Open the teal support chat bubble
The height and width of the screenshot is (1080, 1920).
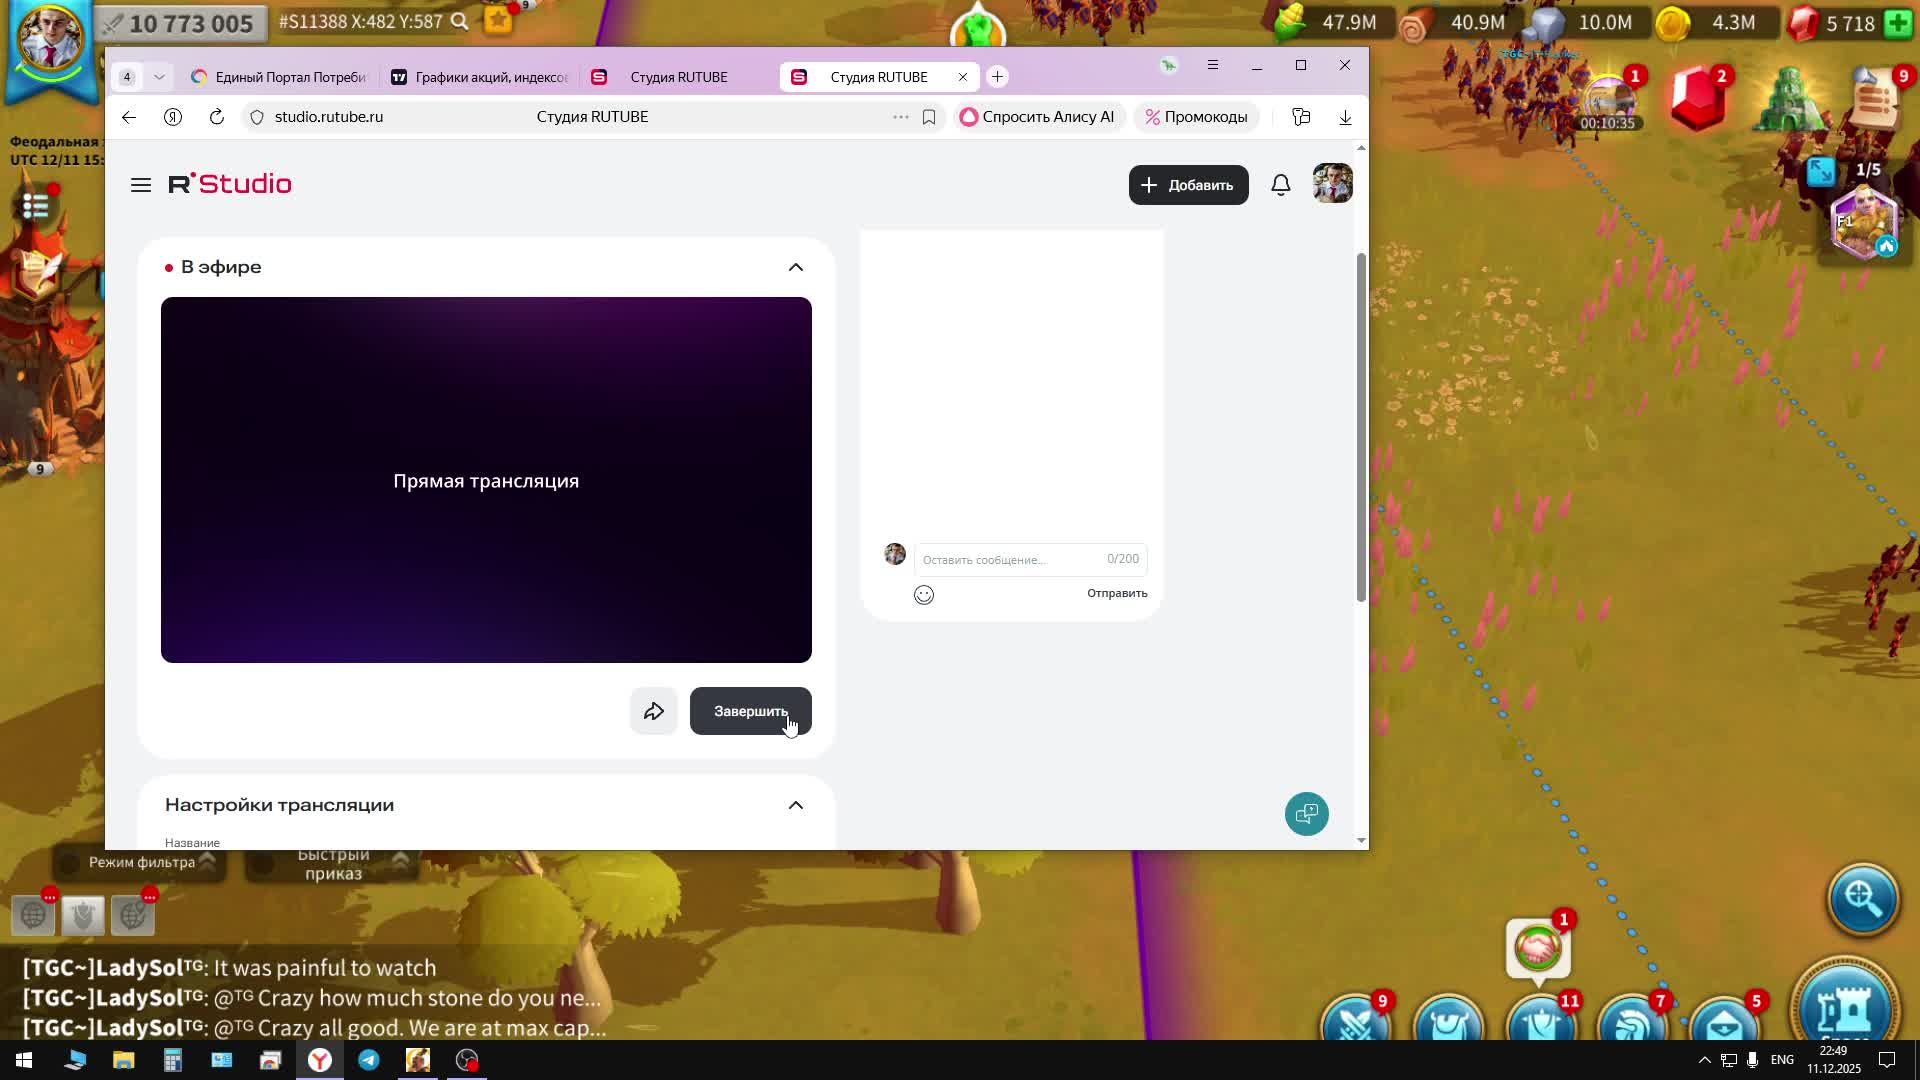click(1306, 814)
